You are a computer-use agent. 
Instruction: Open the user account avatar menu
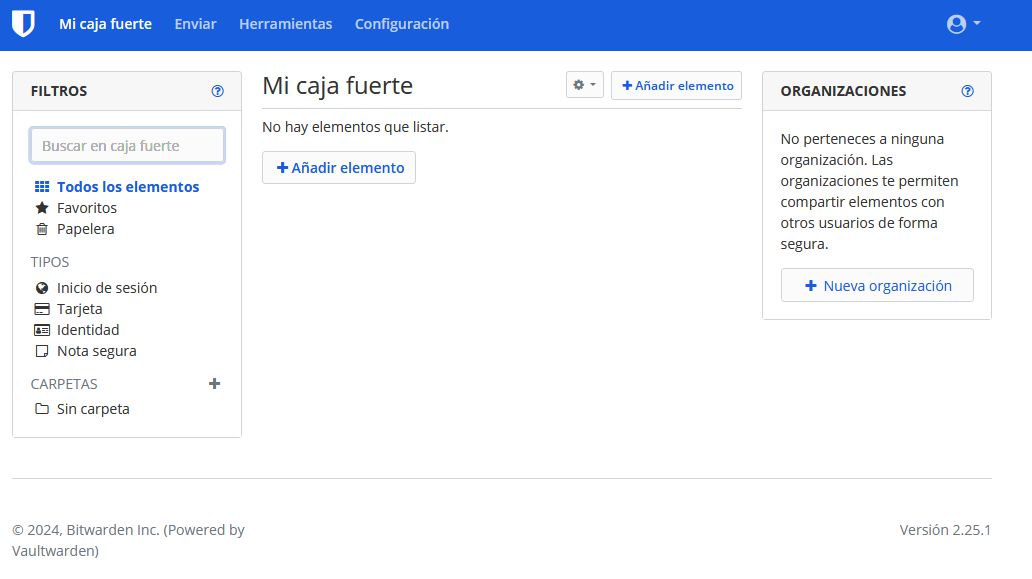coord(963,24)
